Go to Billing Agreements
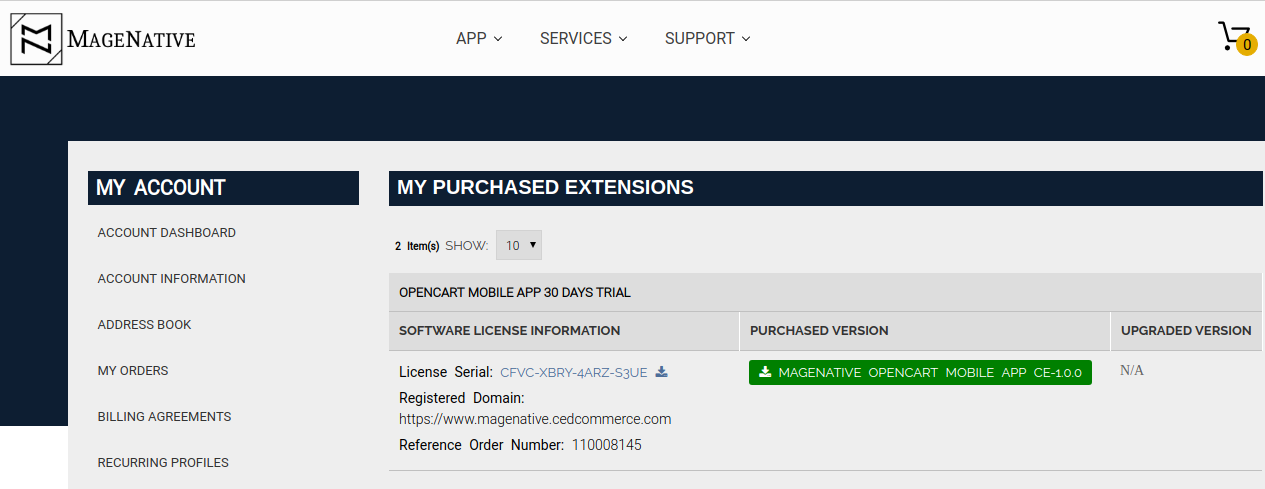This screenshot has height=489, width=1265. (x=165, y=417)
